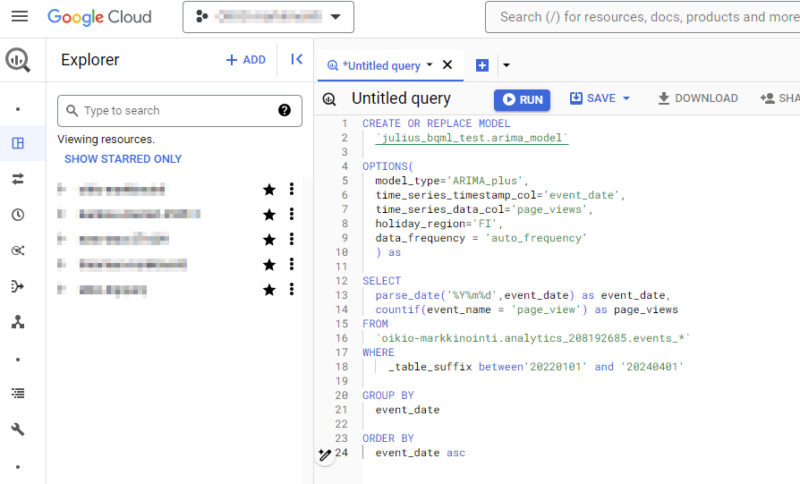Click line number 12 in the editor gutter
The height and width of the screenshot is (484, 800).
341,281
